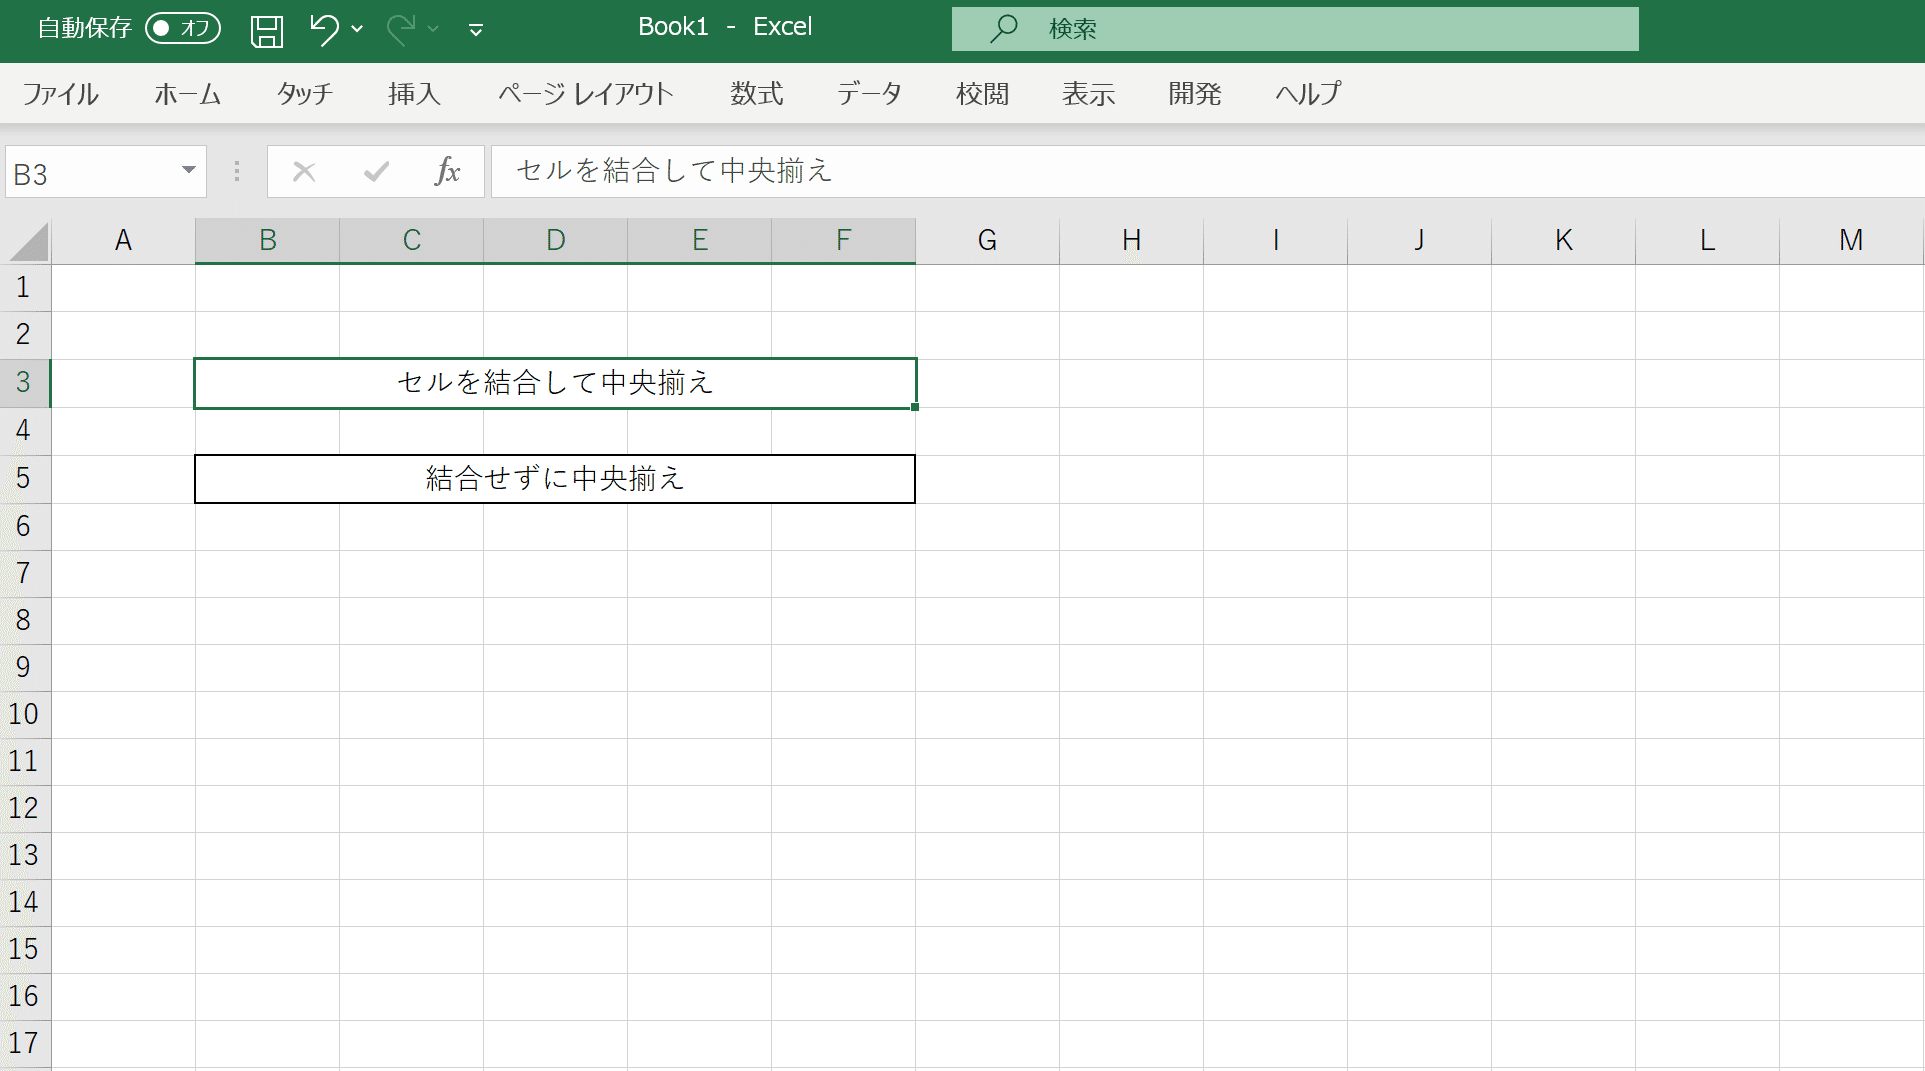Toggle the AutoSave switch
The width and height of the screenshot is (1925, 1071).
(x=183, y=28)
